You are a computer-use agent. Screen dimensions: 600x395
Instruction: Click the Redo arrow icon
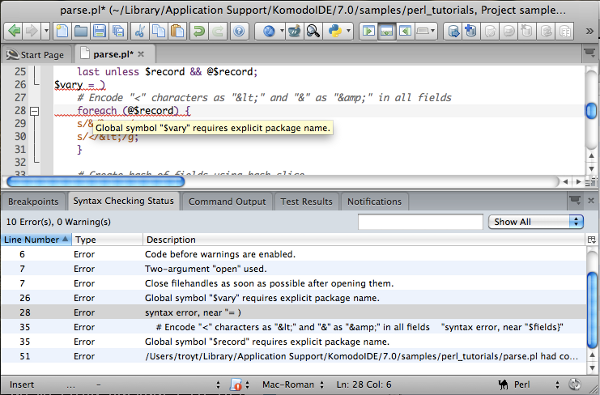pos(218,31)
